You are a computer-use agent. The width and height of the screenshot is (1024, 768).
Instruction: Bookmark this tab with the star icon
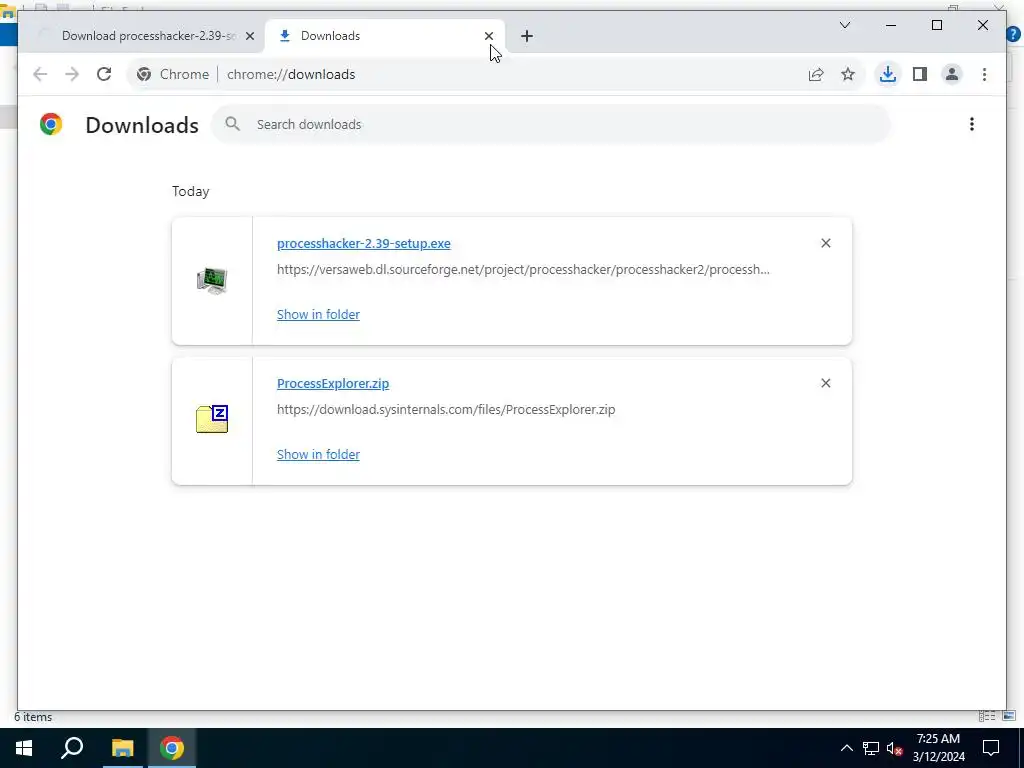coord(848,74)
